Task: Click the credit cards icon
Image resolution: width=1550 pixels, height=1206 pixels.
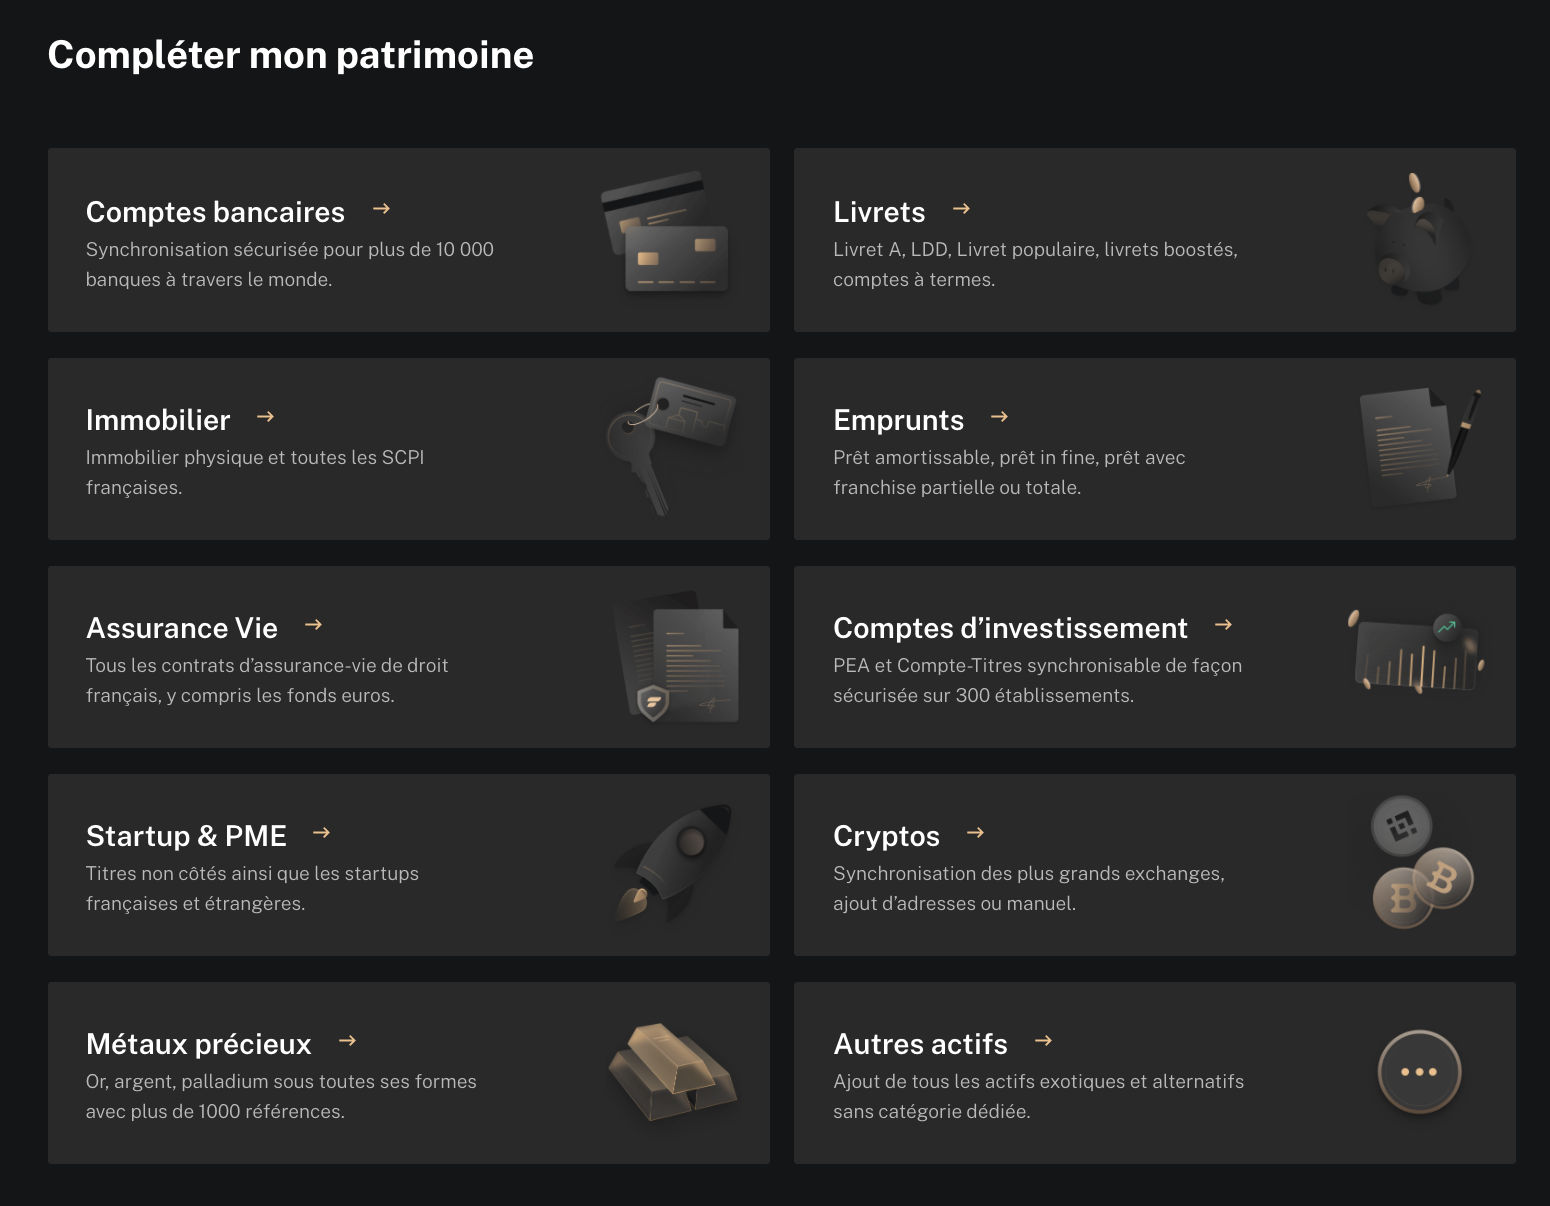Action: pyautogui.click(x=666, y=237)
